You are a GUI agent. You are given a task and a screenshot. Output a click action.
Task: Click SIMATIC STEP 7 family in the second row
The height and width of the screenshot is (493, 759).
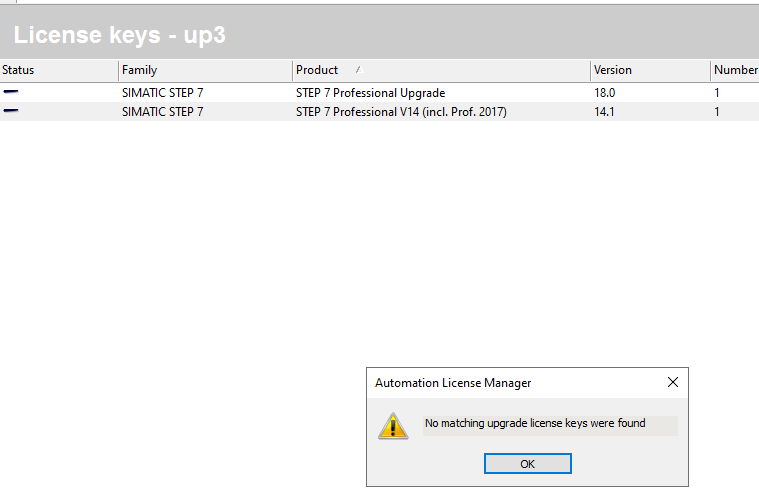click(x=162, y=112)
